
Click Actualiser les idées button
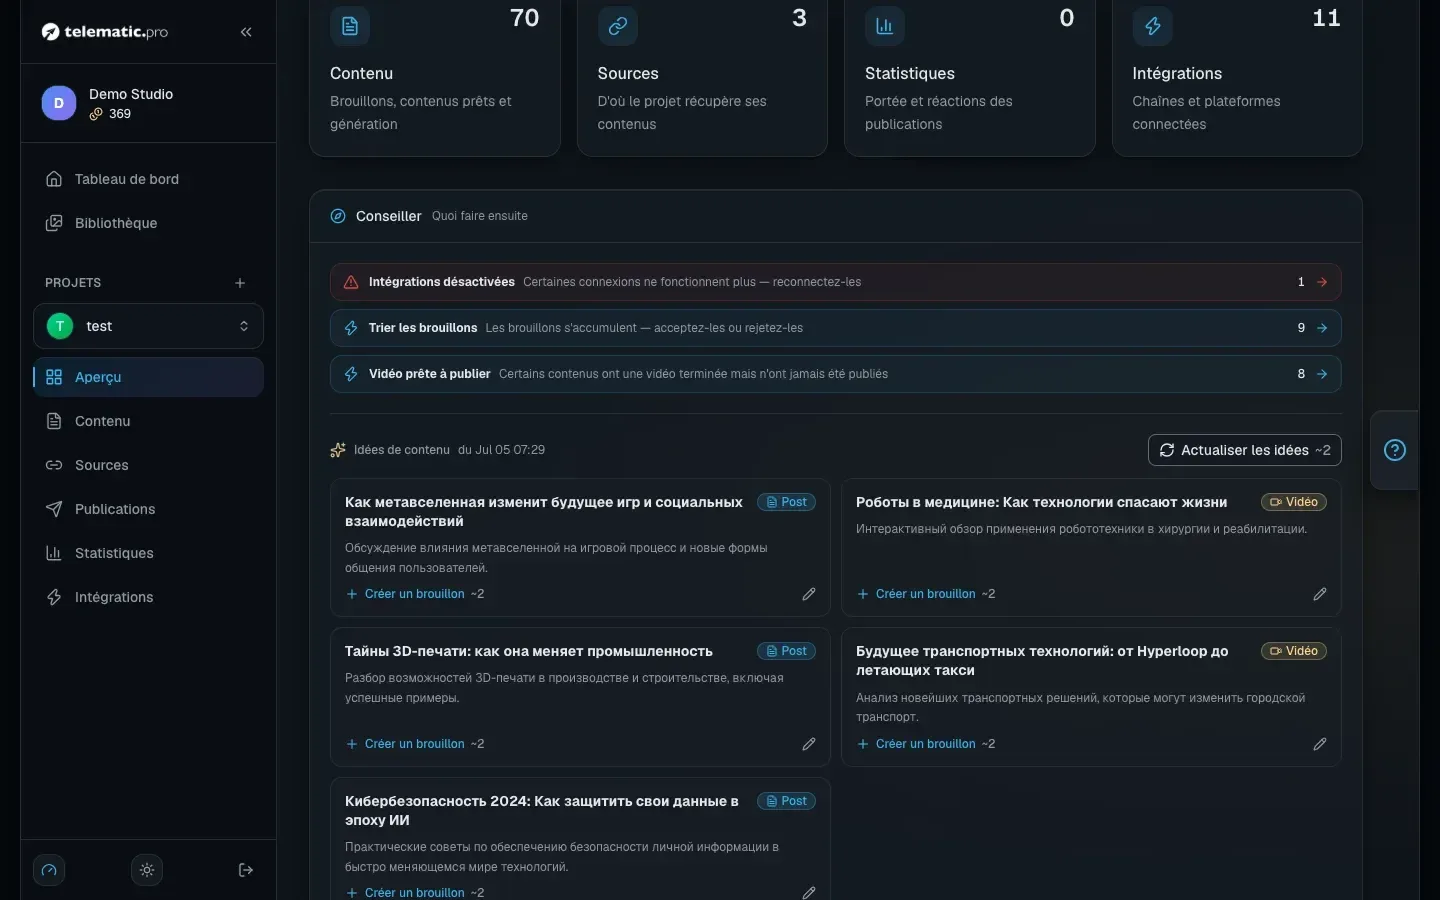[x=1244, y=450]
